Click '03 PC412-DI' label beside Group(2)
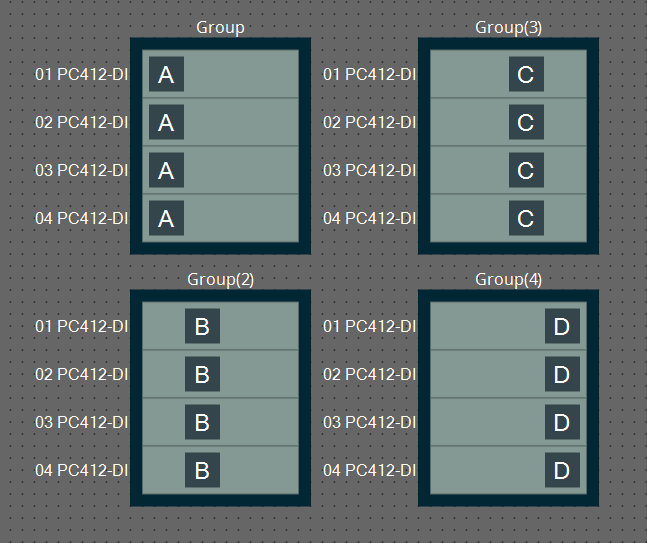647x543 pixels. (x=81, y=422)
